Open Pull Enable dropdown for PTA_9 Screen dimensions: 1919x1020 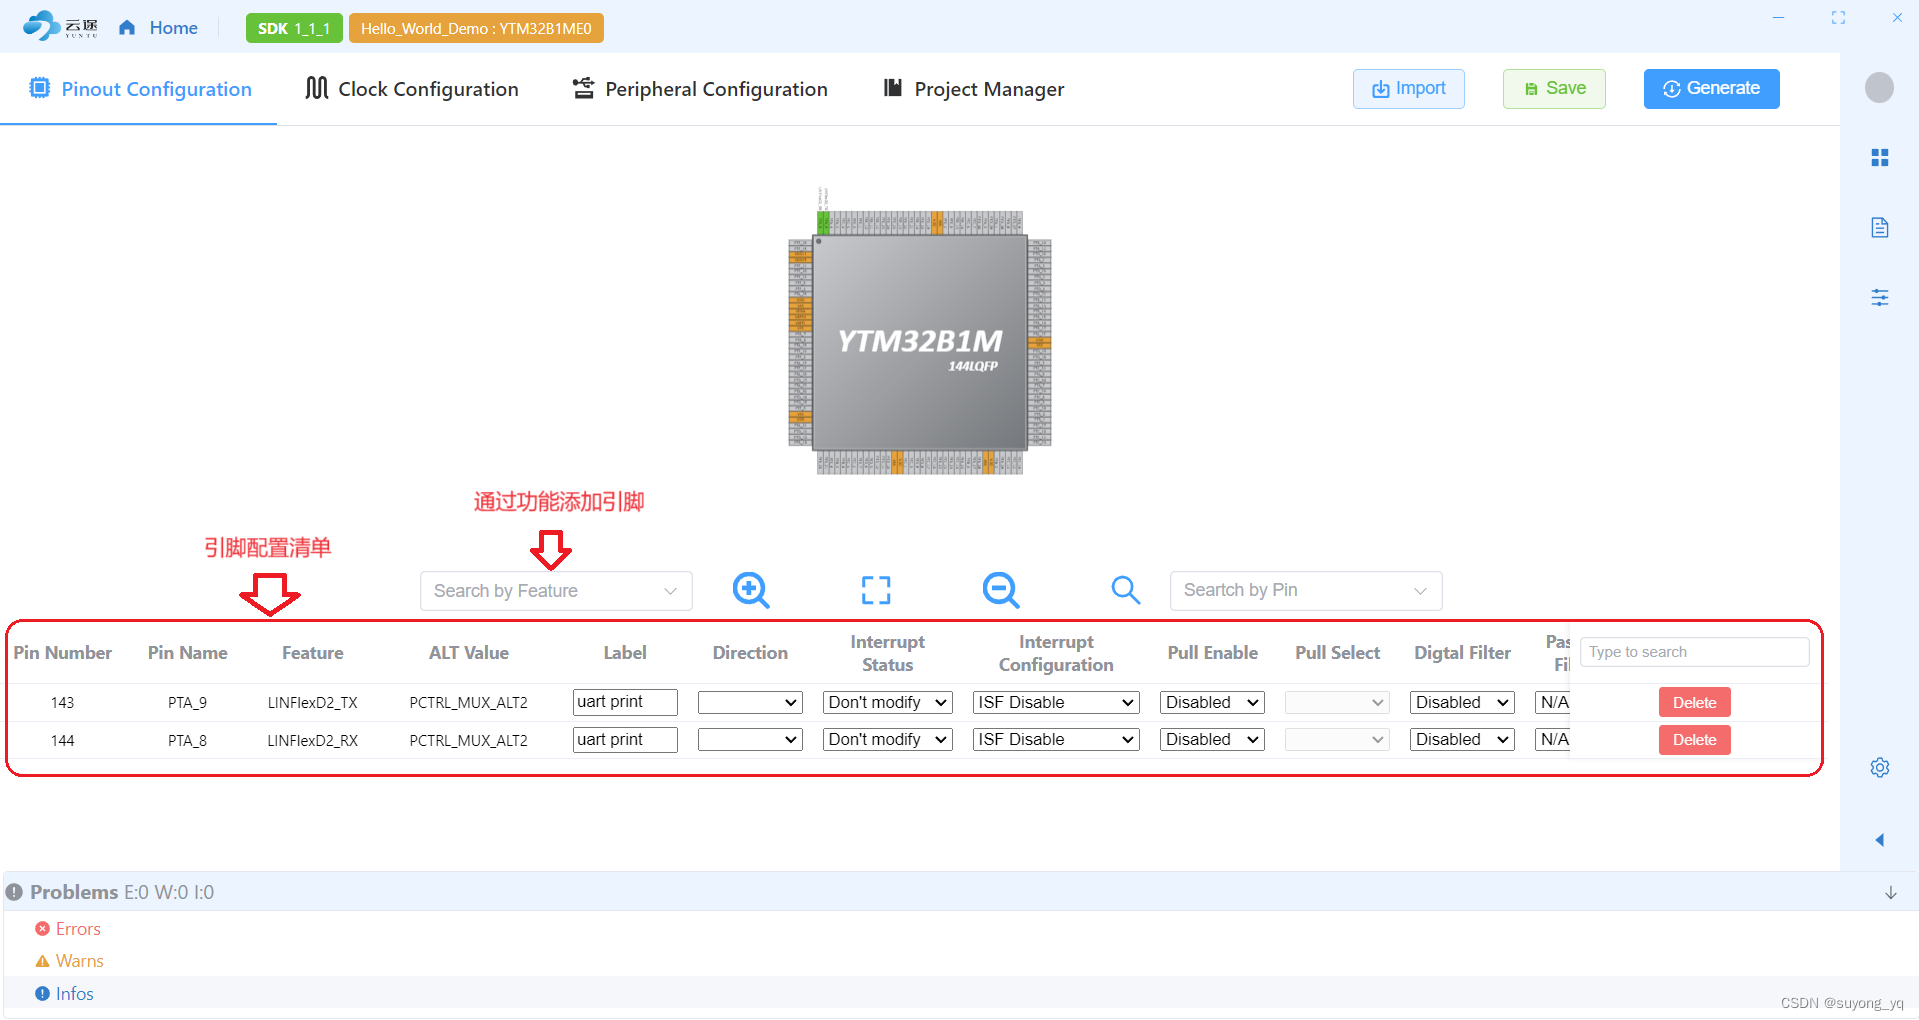point(1212,703)
